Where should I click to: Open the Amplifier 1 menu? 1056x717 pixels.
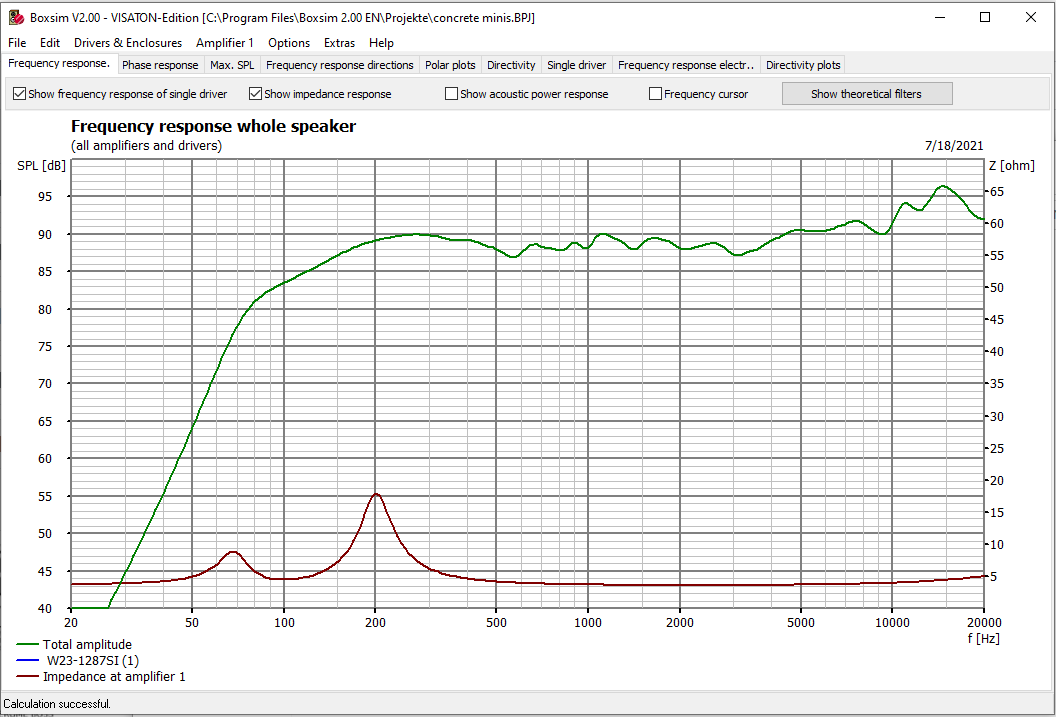pos(225,43)
